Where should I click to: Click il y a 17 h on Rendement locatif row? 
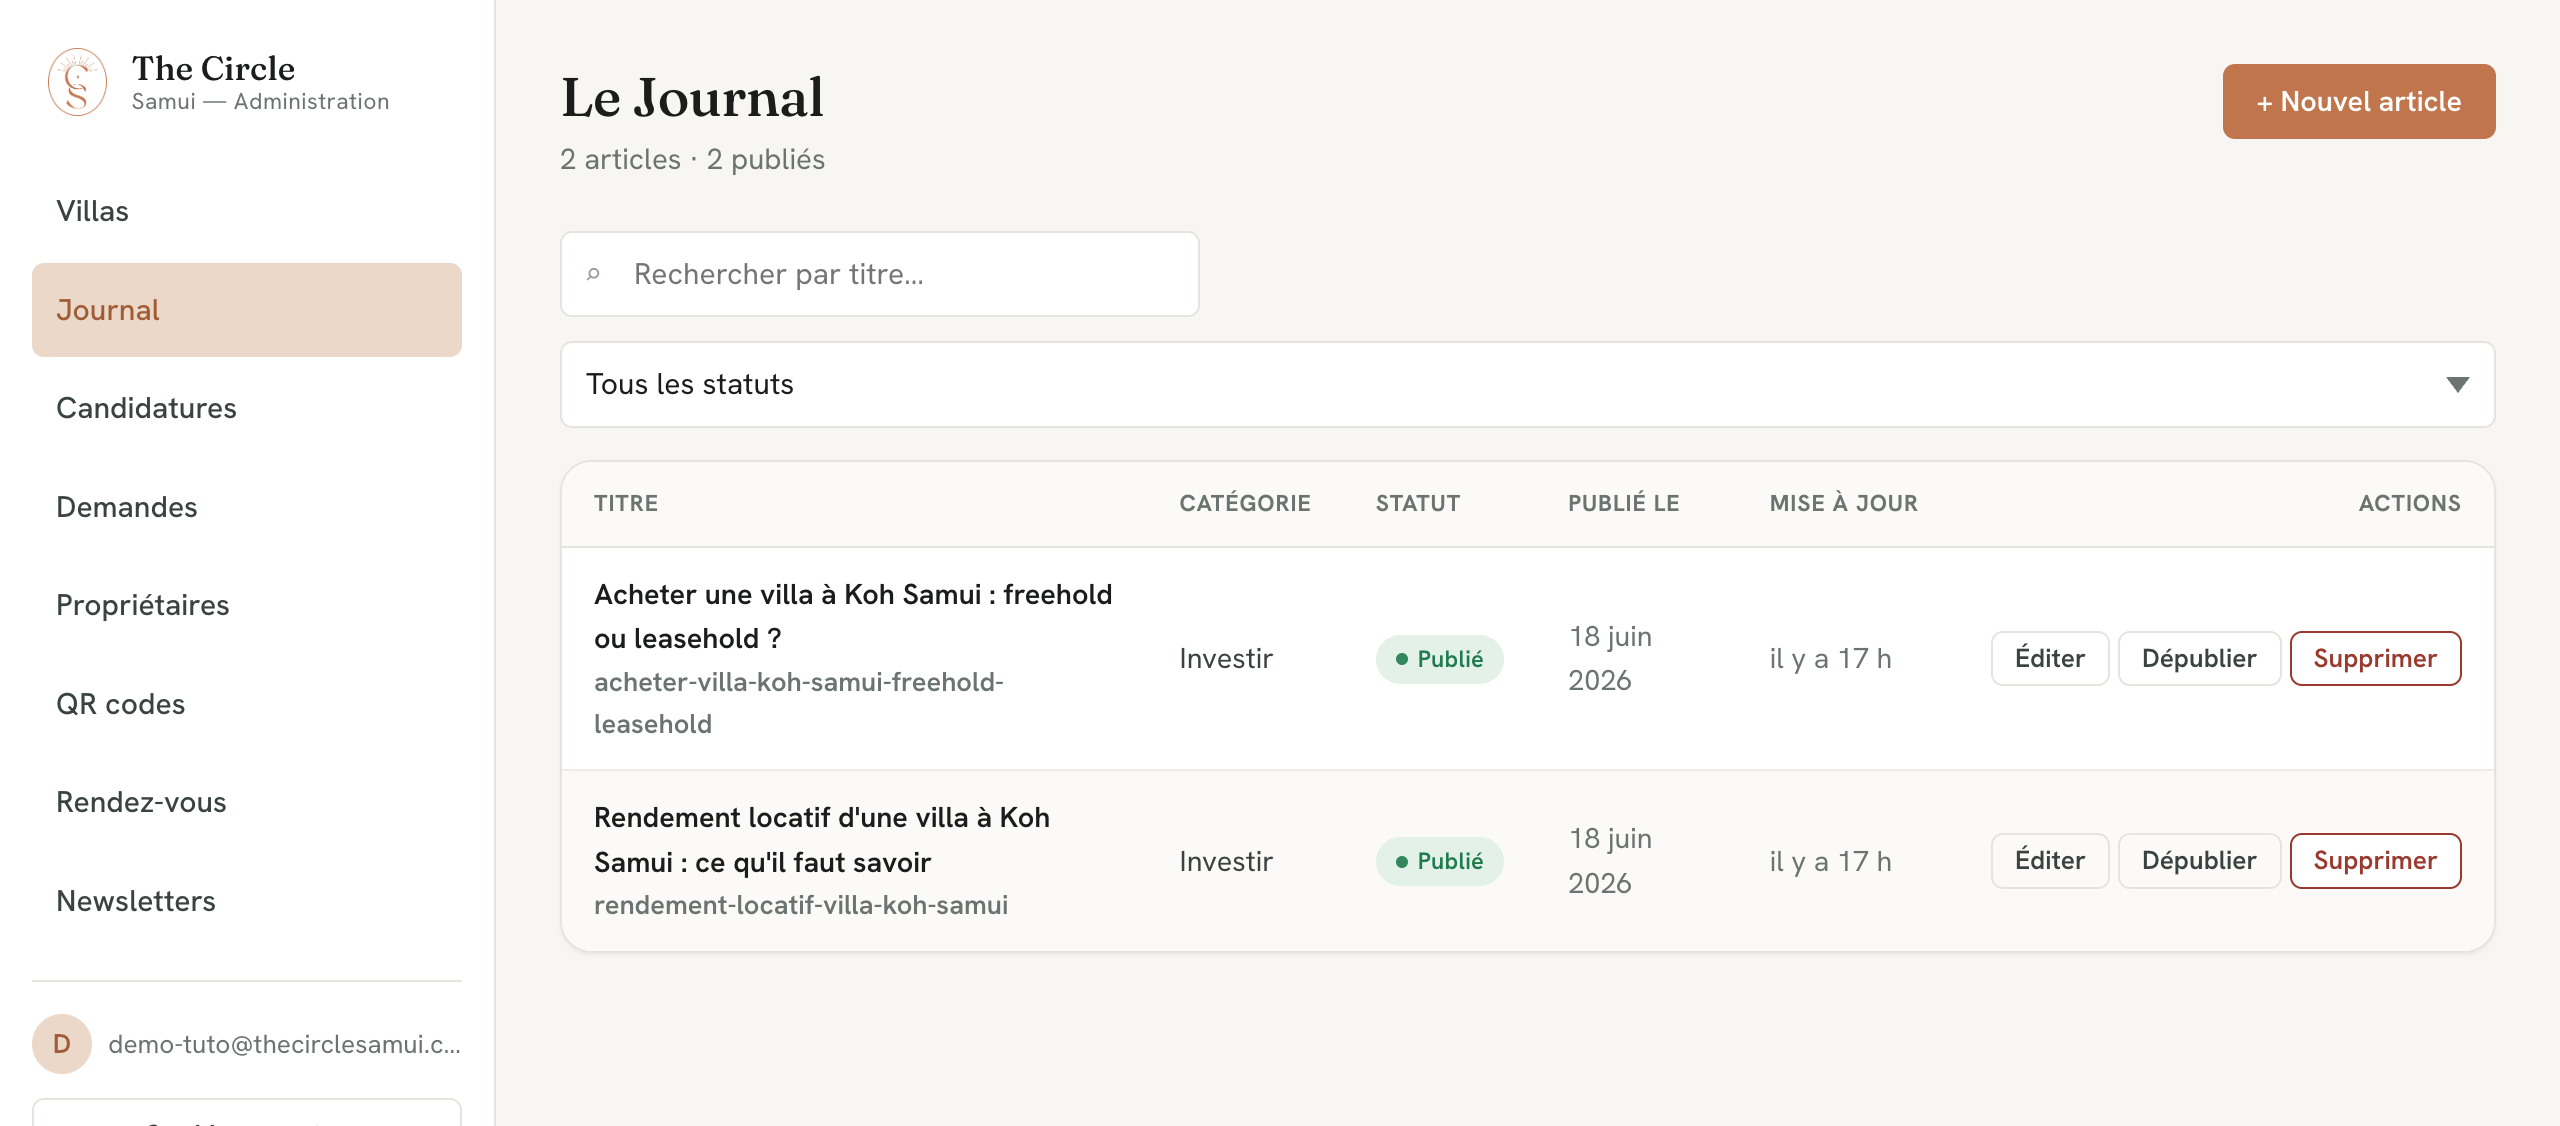coord(1830,861)
